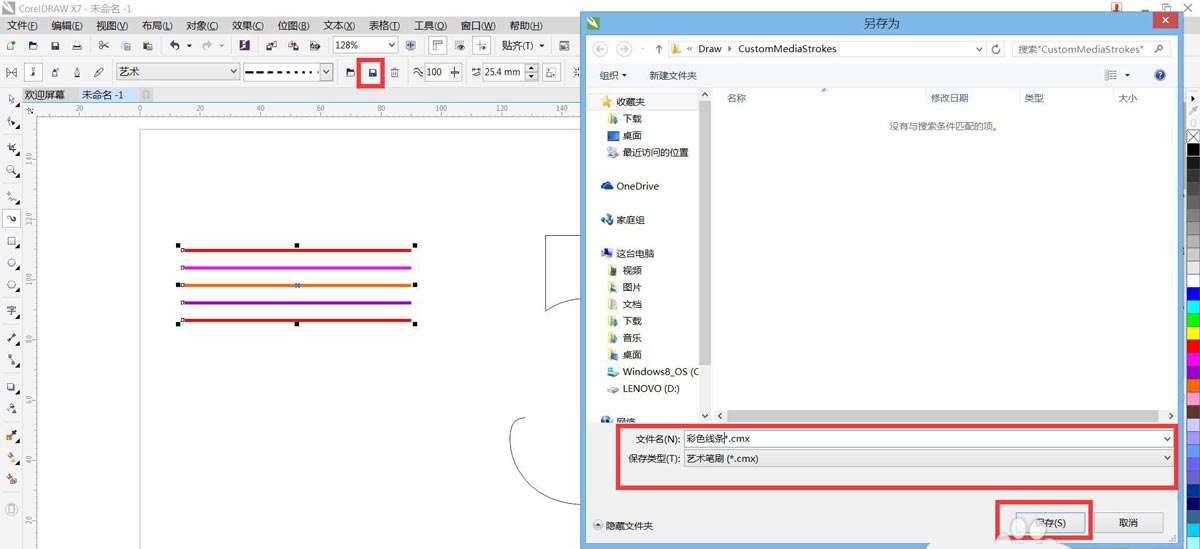The image size is (1200, 549).
Task: Switch to the 欢迎屏幕 tab
Action: point(45,95)
